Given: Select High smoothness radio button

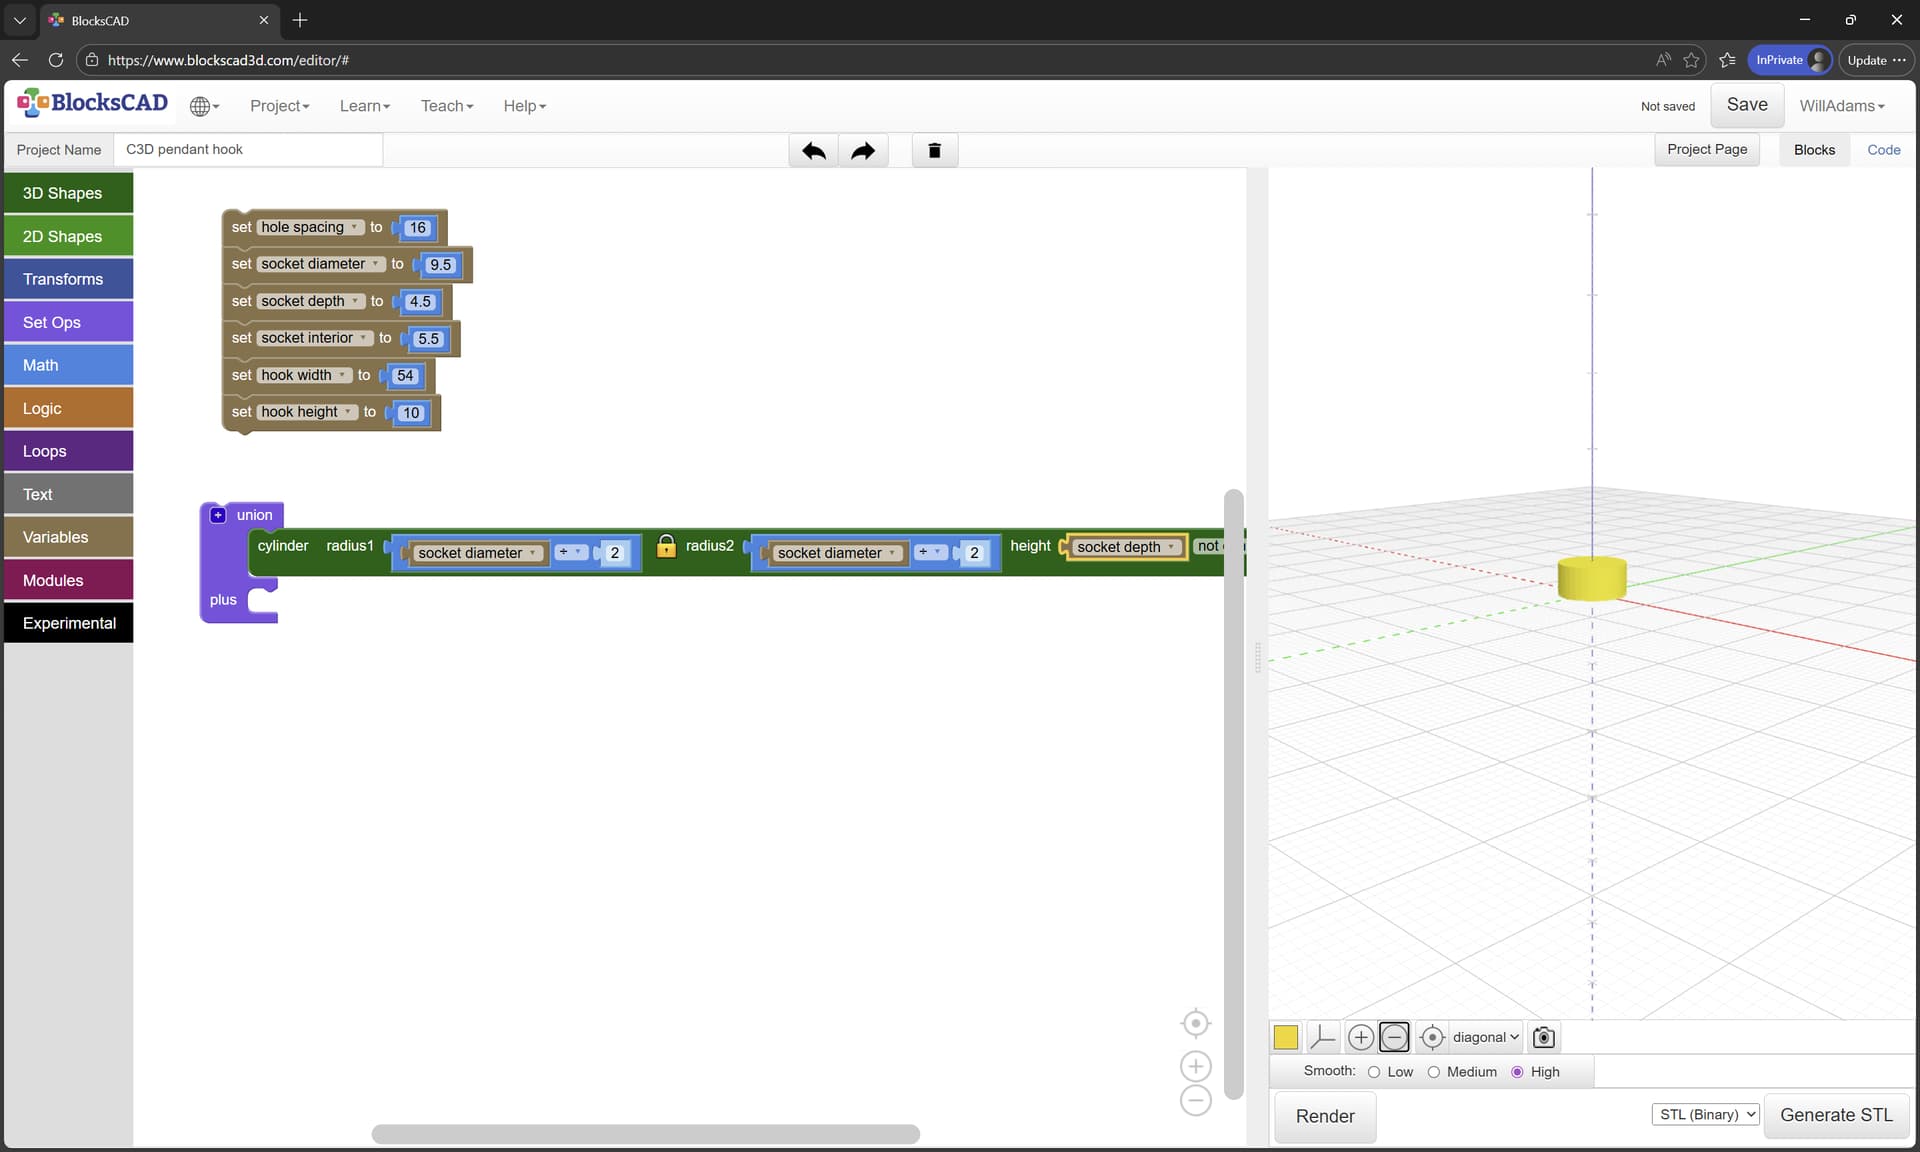Looking at the screenshot, I should (1517, 1072).
